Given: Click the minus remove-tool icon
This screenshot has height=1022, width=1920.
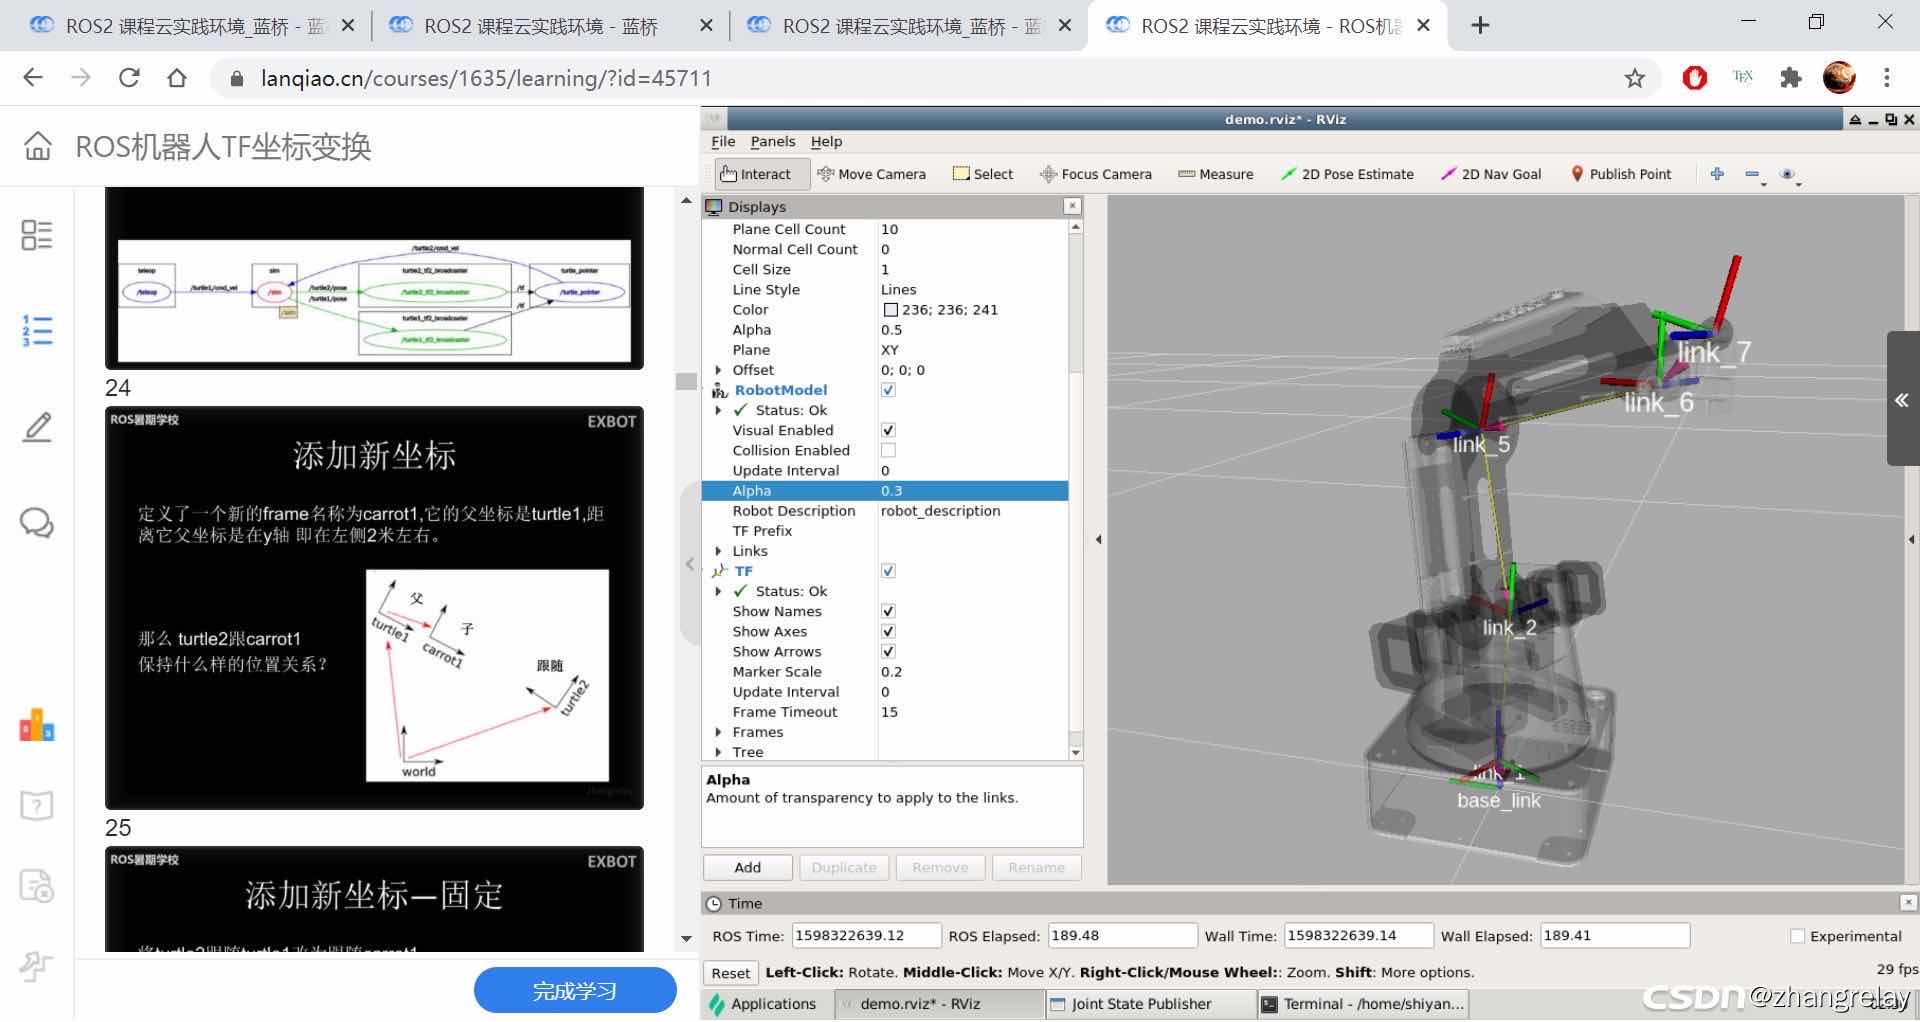Looking at the screenshot, I should click(x=1753, y=175).
